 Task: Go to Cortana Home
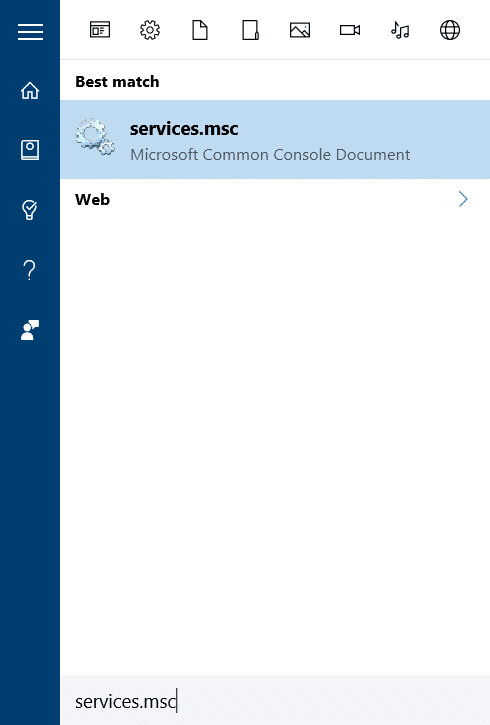click(x=30, y=91)
